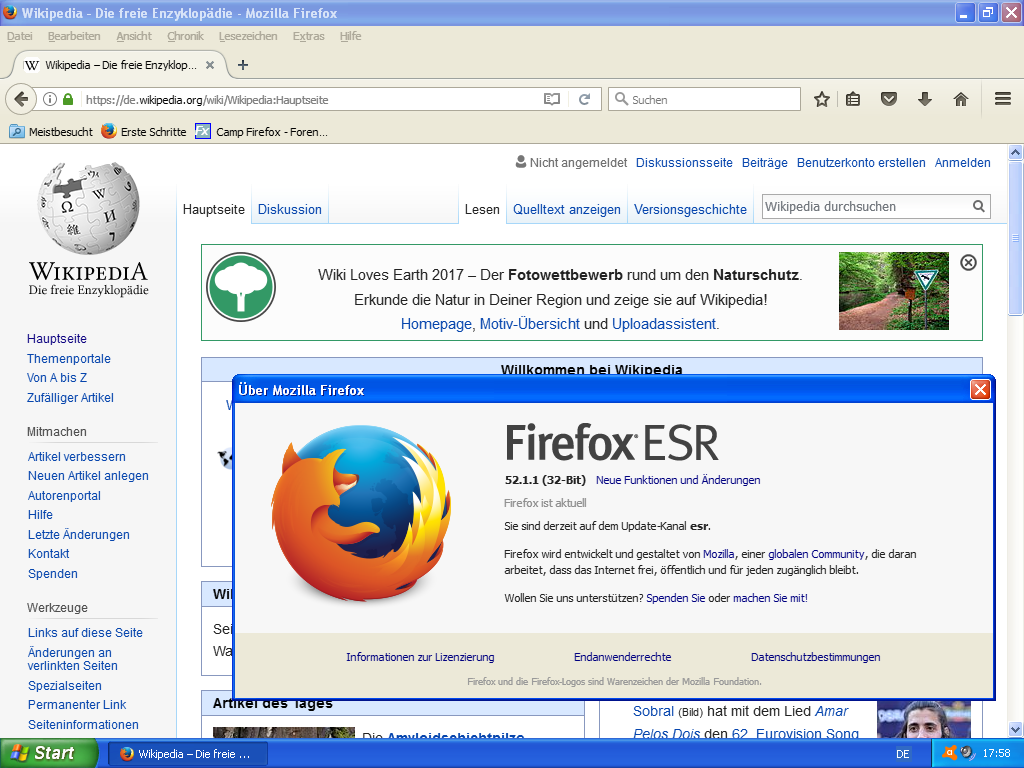The image size is (1024, 768).
Task: Open the Versionsgeschichte tab
Action: 690,210
